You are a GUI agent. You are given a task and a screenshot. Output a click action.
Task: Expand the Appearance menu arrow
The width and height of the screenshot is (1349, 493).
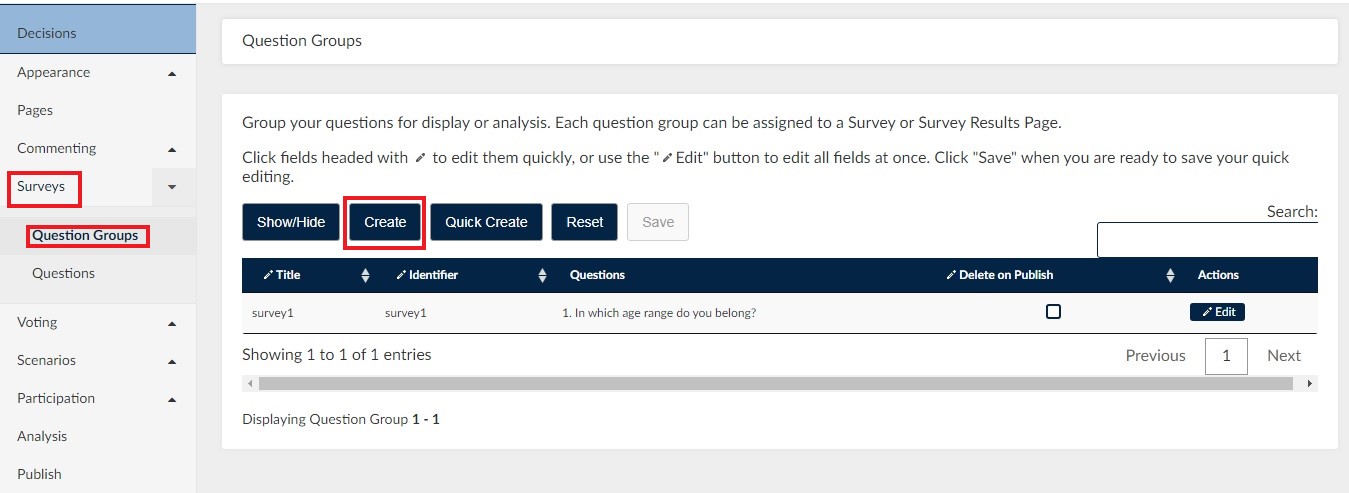[172, 73]
